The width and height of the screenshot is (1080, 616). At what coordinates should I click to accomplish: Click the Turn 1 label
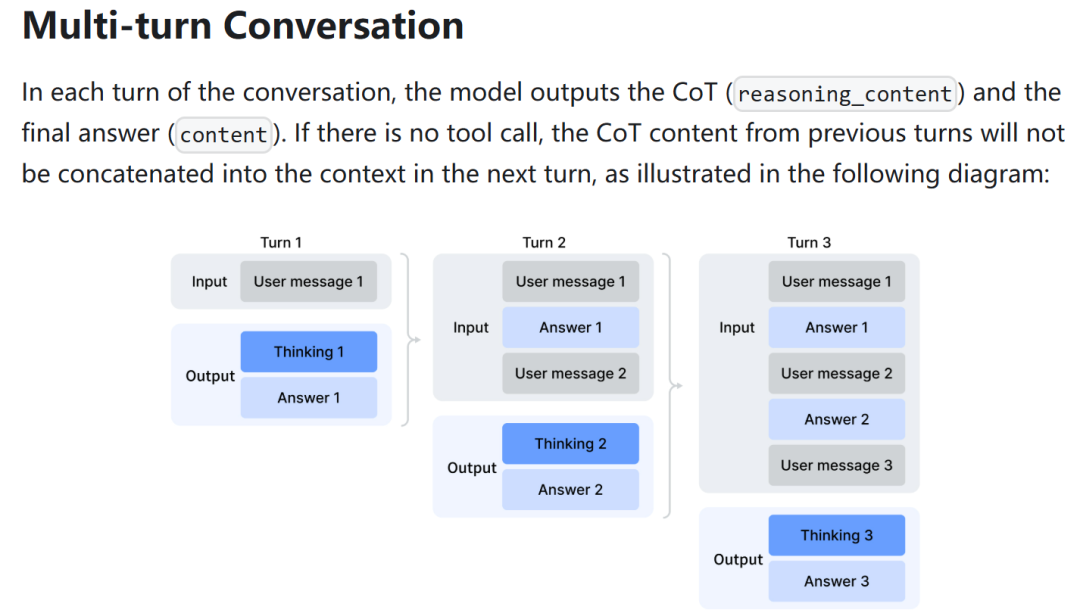coord(281,243)
